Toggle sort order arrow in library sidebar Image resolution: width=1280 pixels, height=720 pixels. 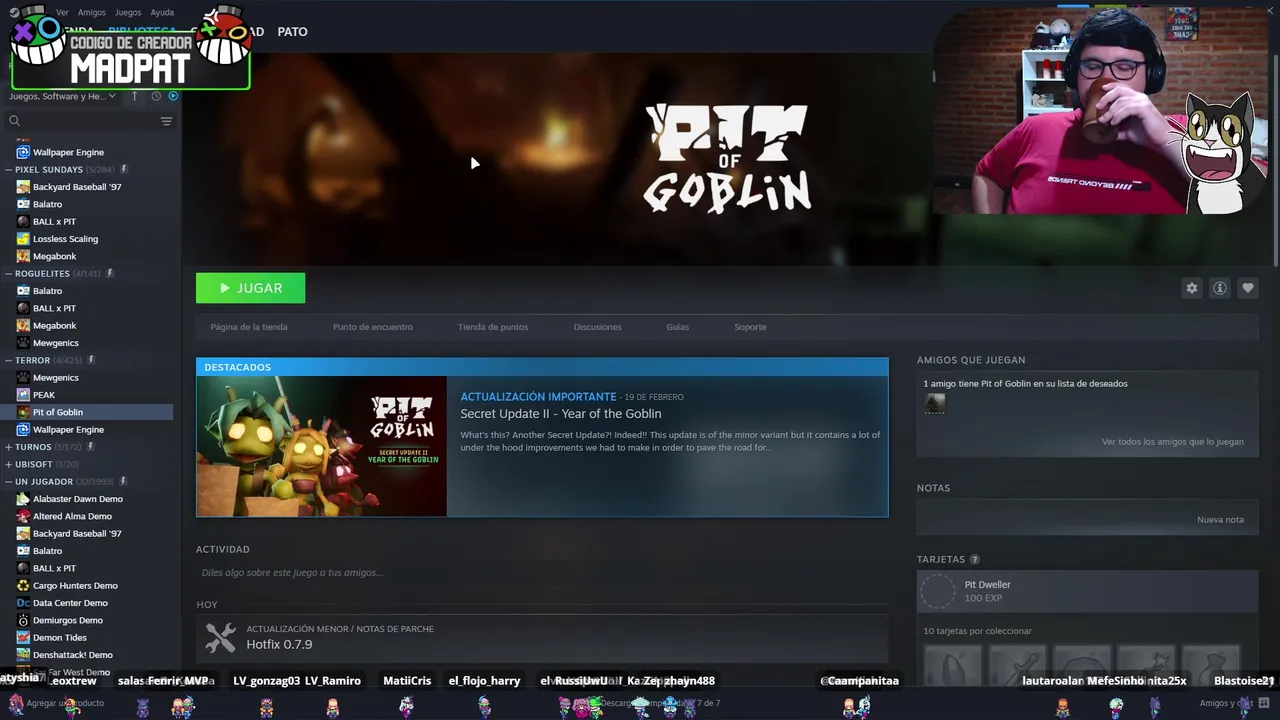[x=135, y=96]
